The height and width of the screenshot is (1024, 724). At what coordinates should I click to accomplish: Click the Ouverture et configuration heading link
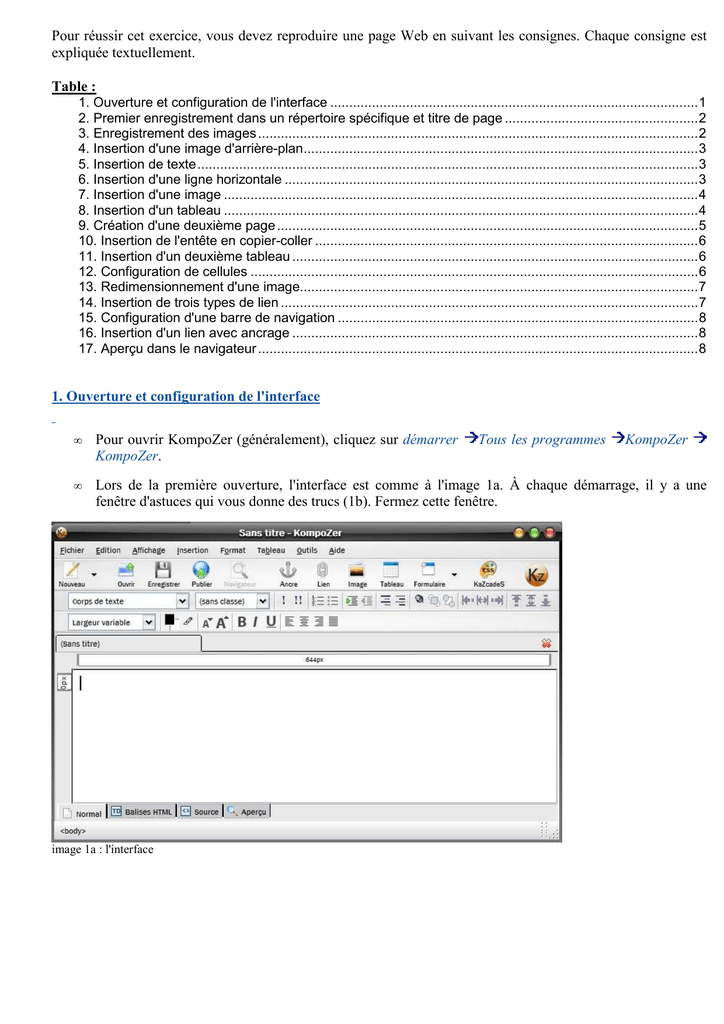(186, 396)
